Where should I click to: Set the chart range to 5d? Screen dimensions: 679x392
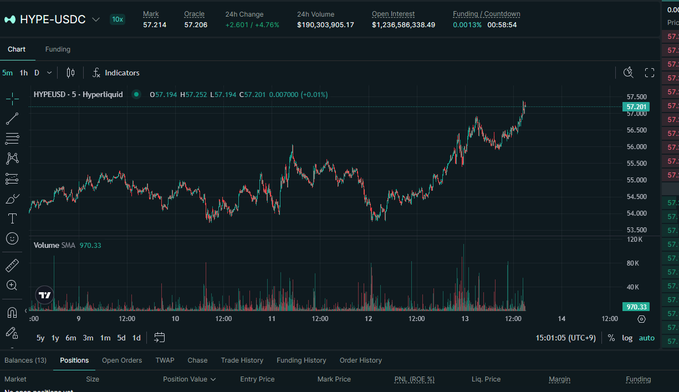[x=121, y=338]
